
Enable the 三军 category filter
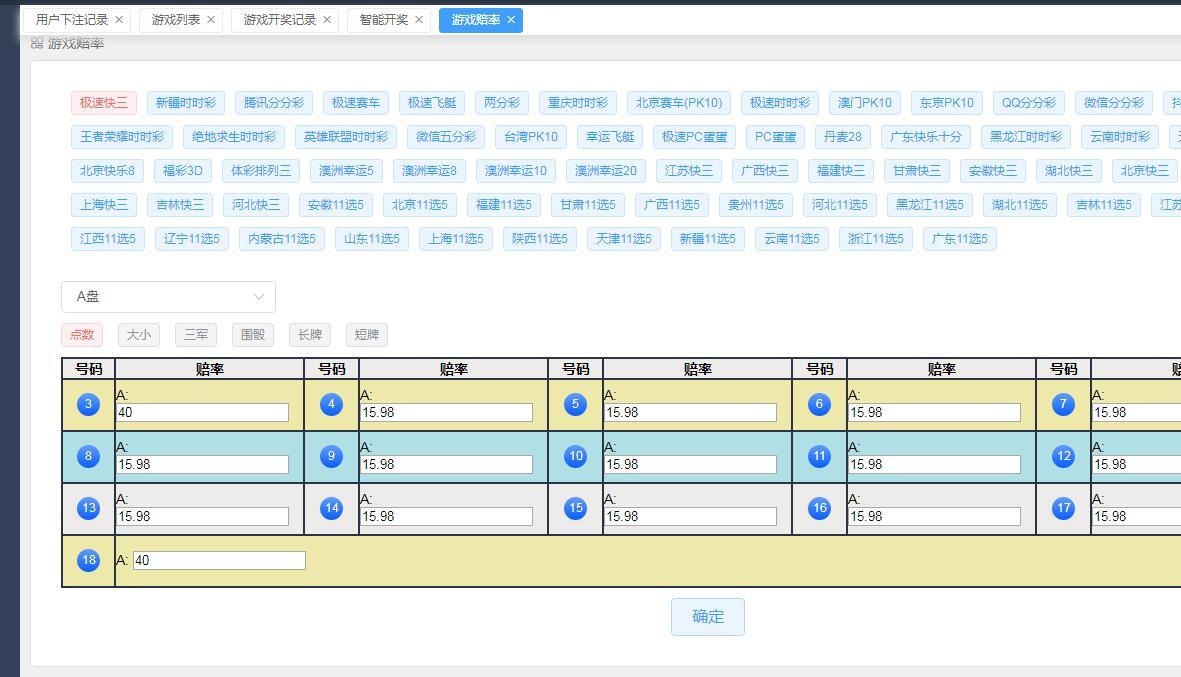[x=195, y=335]
